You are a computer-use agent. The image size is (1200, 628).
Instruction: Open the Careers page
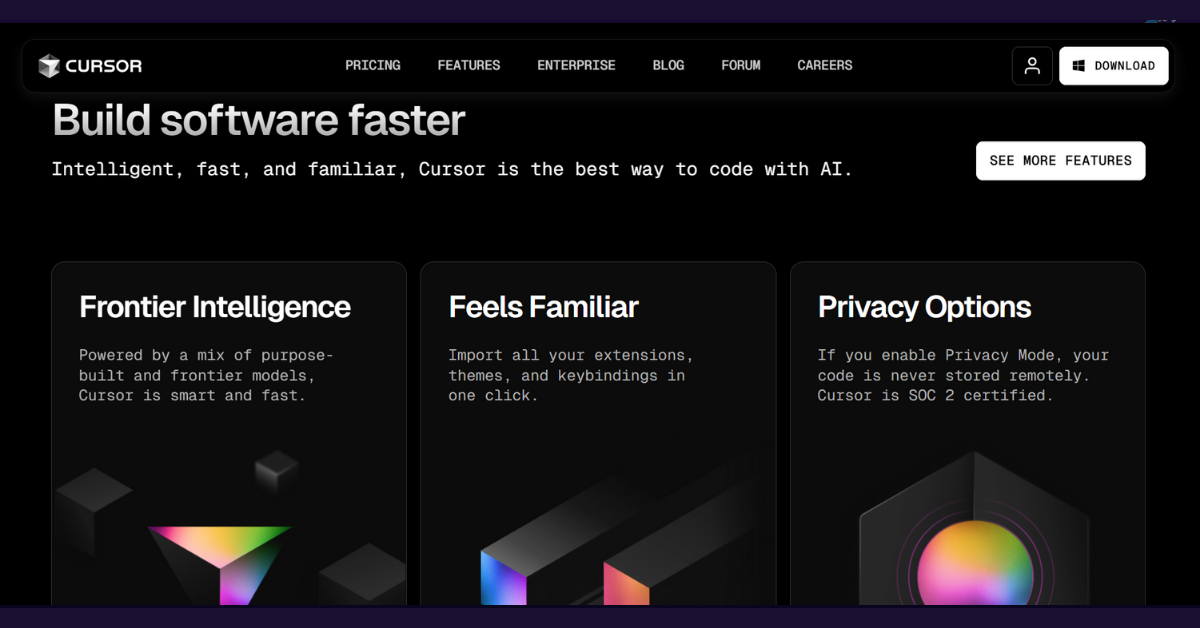tap(825, 66)
